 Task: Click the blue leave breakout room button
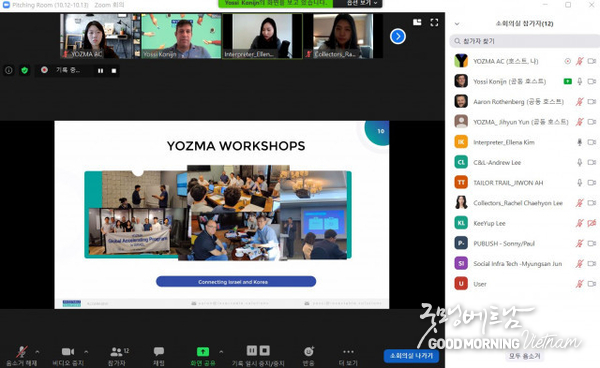coord(411,356)
